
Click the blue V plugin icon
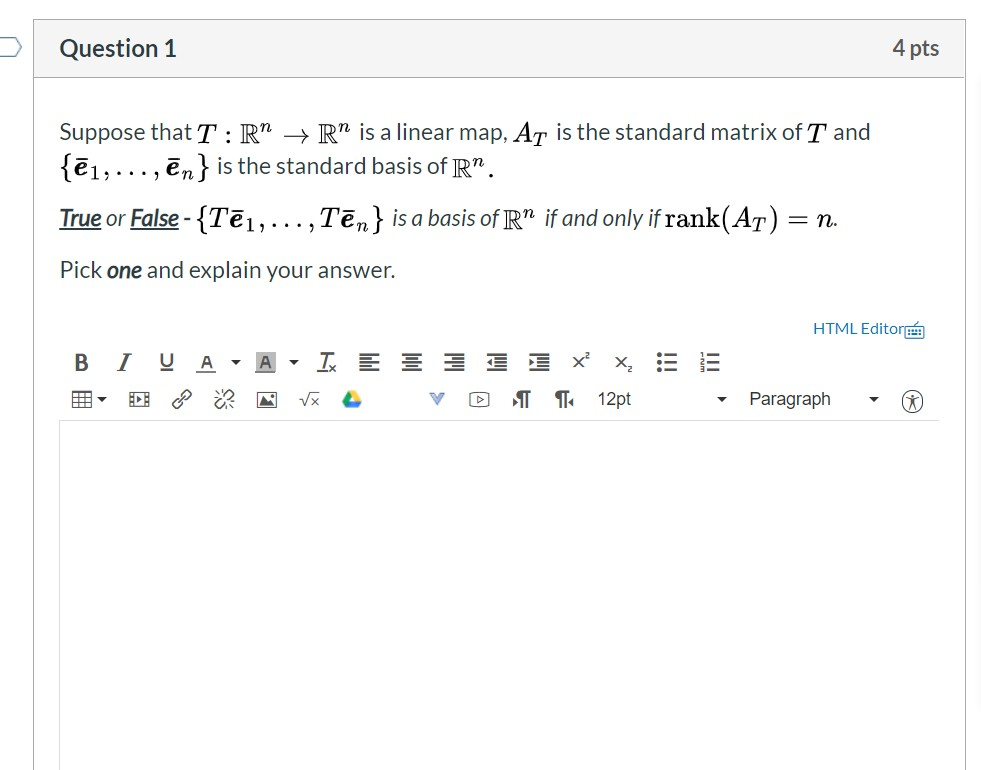click(437, 398)
